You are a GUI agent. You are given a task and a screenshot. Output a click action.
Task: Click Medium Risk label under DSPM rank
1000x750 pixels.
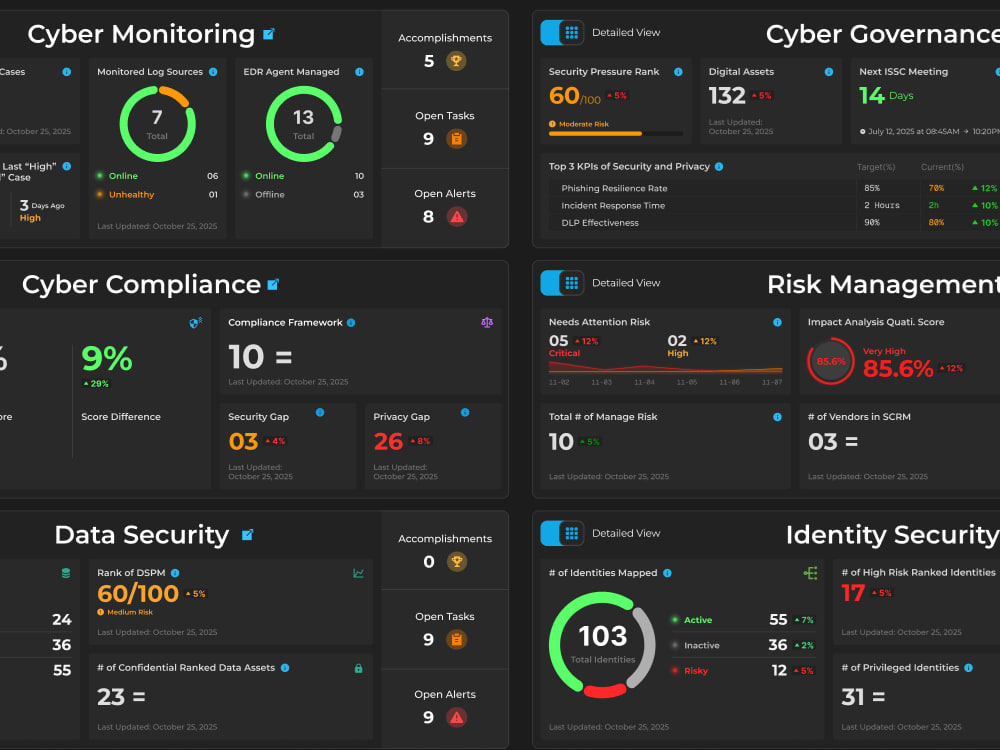[130, 612]
